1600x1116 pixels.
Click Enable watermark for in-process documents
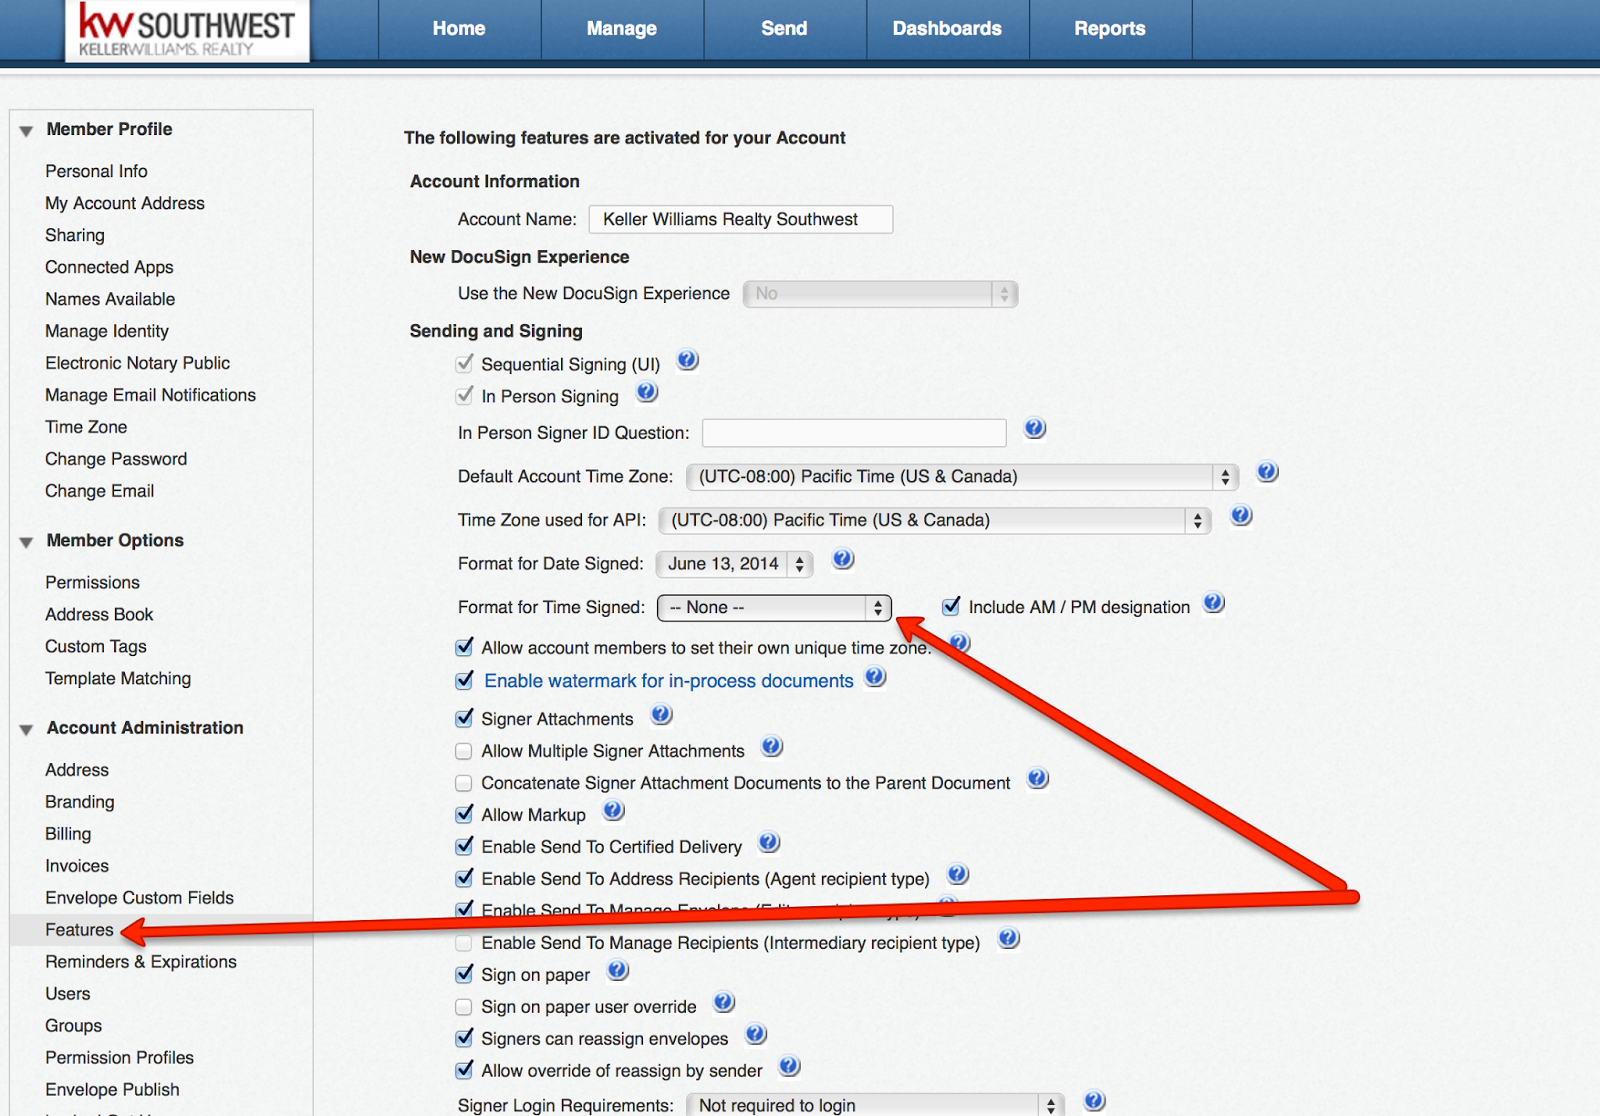pyautogui.click(x=668, y=680)
